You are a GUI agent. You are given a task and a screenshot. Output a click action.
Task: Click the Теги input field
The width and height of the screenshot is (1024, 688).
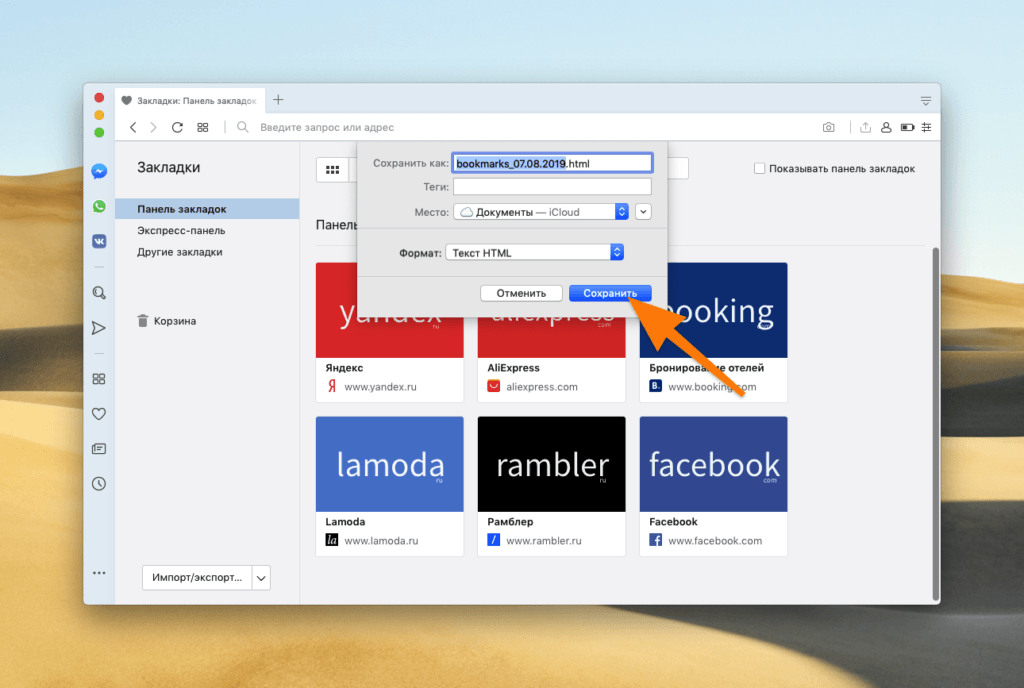pos(552,187)
